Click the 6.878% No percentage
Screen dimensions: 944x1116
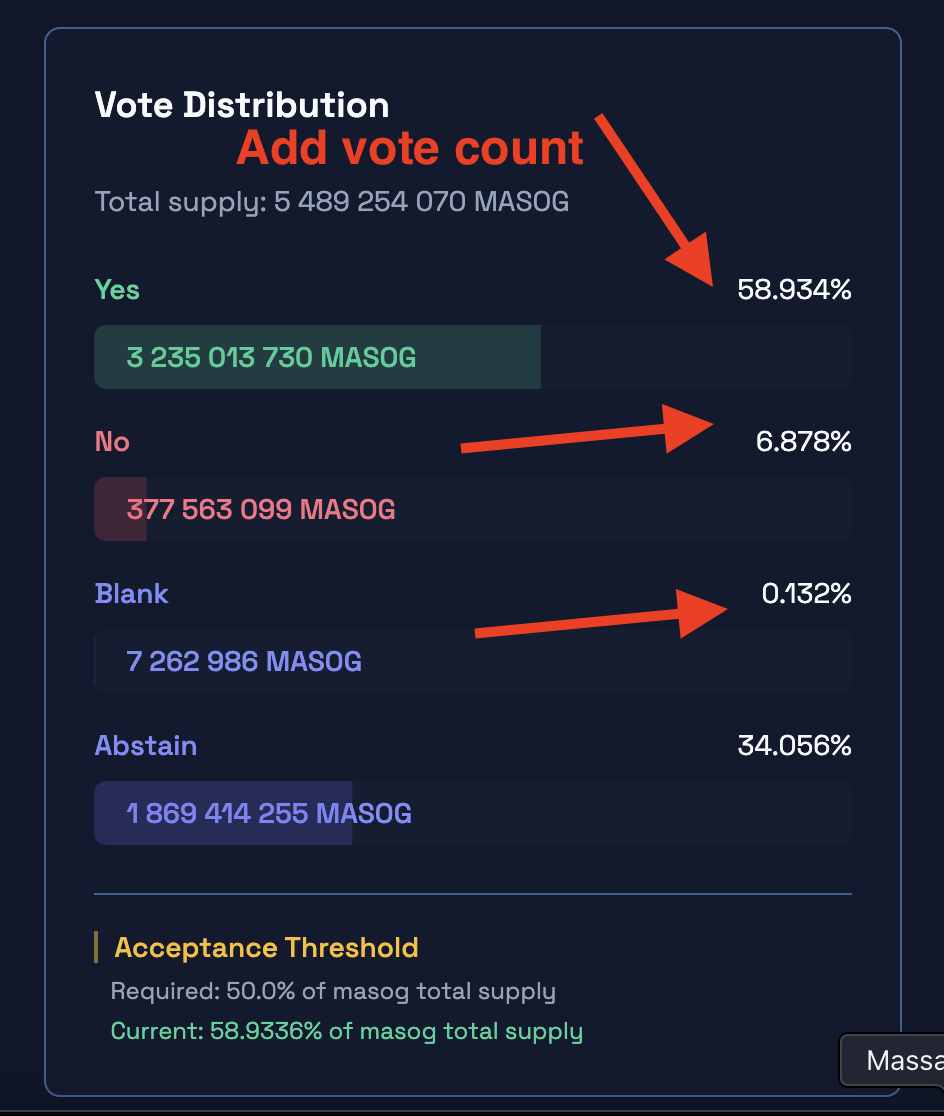803,442
